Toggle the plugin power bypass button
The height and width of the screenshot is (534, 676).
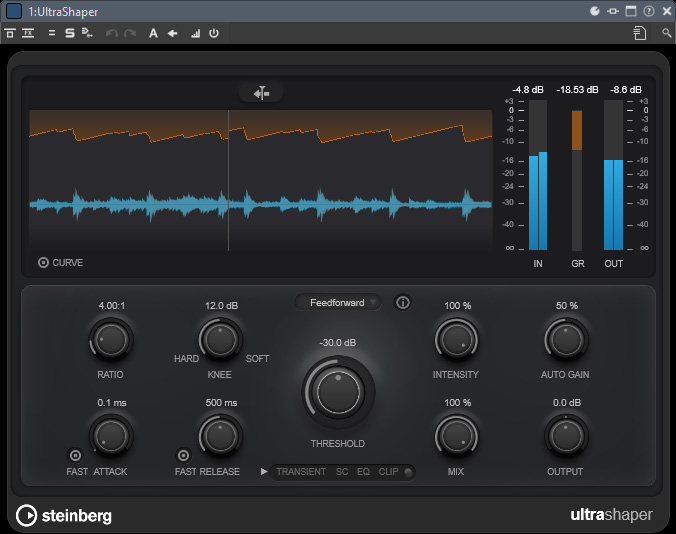[x=214, y=33]
